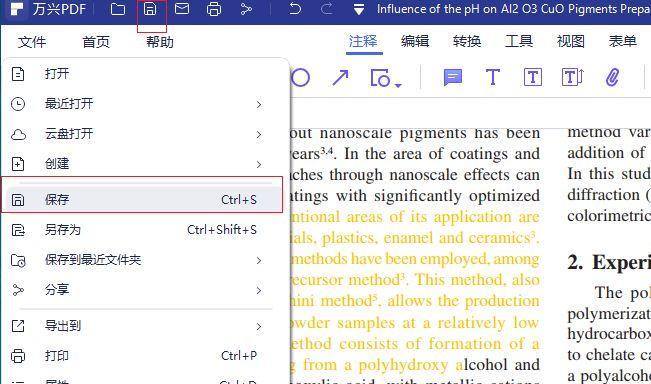Open the 文件 menu
The width and height of the screenshot is (651, 384).
32,42
